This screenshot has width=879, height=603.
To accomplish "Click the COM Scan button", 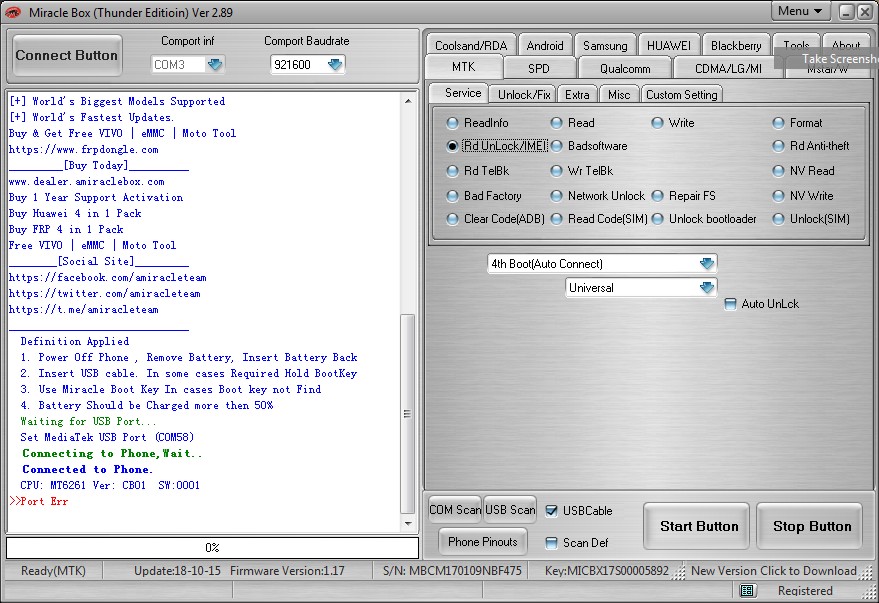I will (x=455, y=509).
